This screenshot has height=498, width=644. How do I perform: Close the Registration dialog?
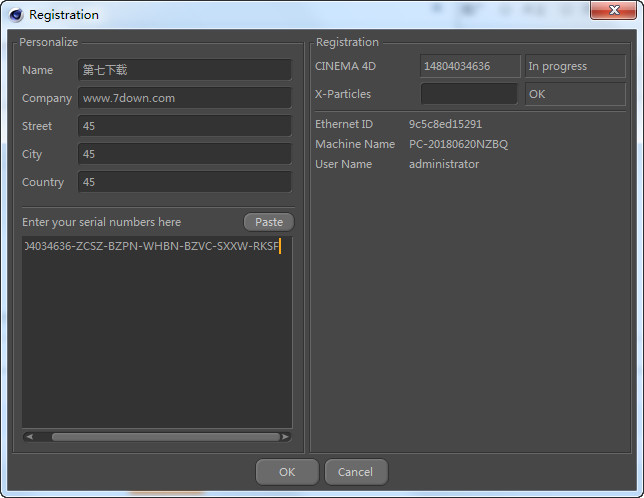(x=613, y=10)
